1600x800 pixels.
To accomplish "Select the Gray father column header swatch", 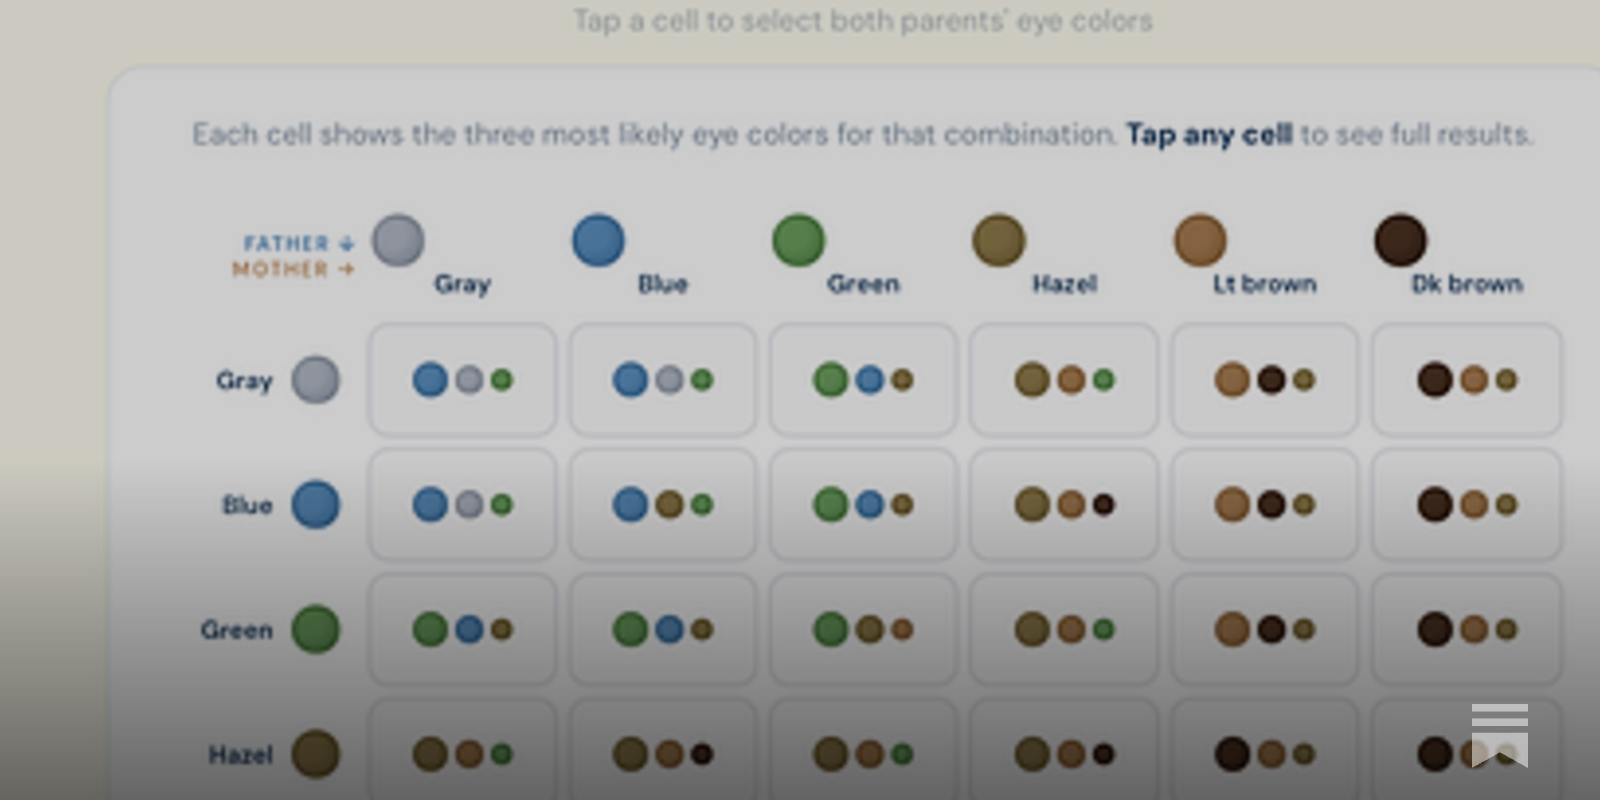I will (x=398, y=240).
